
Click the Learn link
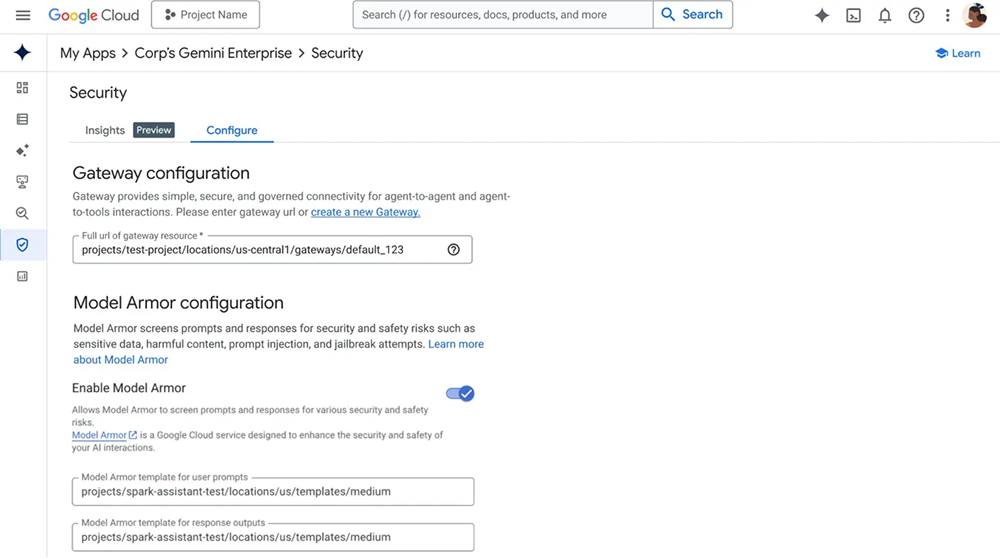point(958,54)
